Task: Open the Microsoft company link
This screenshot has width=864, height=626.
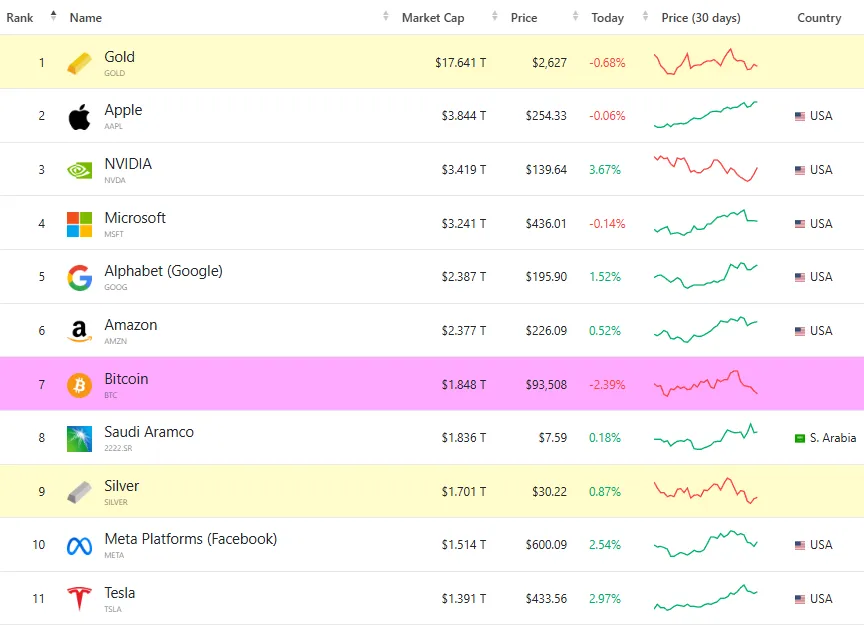Action: 135,218
